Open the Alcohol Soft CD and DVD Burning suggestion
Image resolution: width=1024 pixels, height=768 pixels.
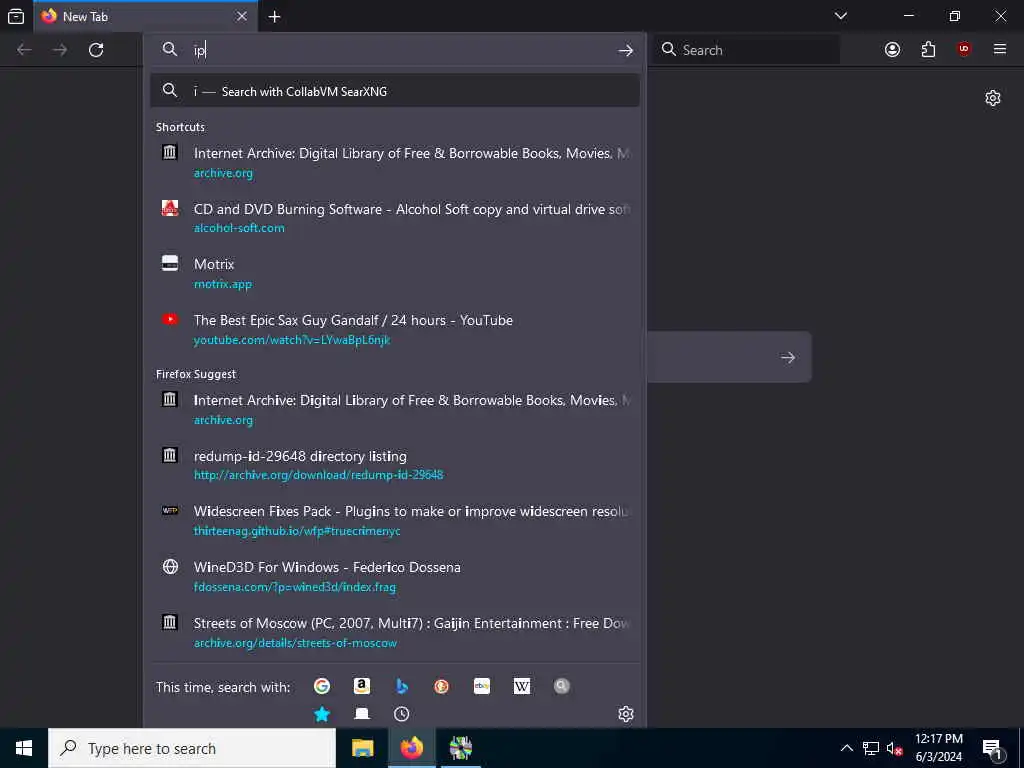click(395, 218)
